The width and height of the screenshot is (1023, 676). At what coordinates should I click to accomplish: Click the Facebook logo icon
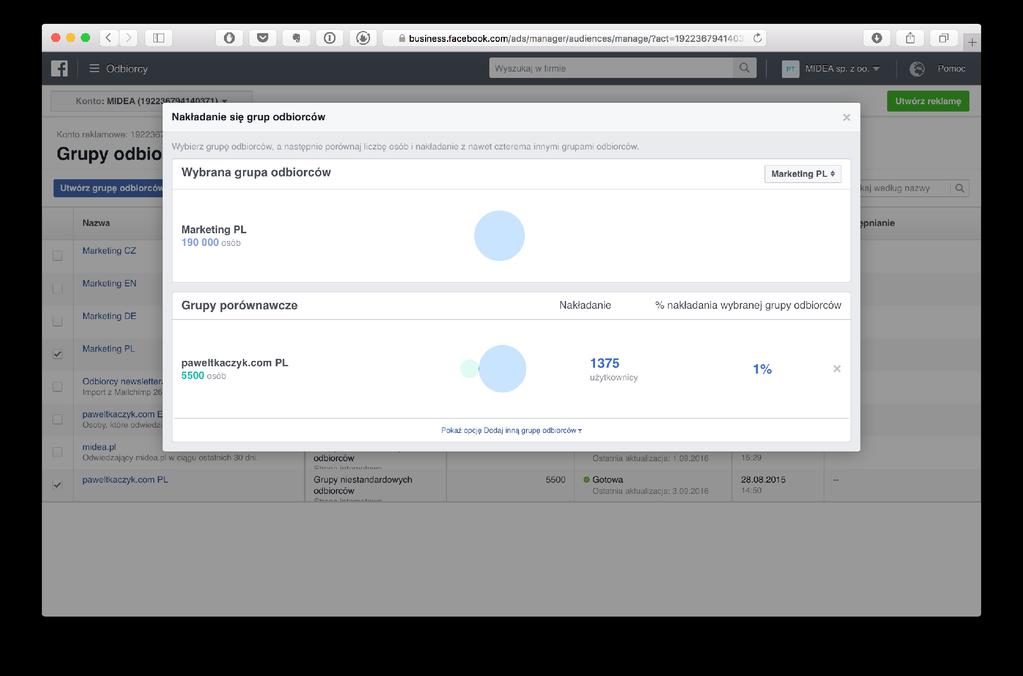pyautogui.click(x=59, y=69)
